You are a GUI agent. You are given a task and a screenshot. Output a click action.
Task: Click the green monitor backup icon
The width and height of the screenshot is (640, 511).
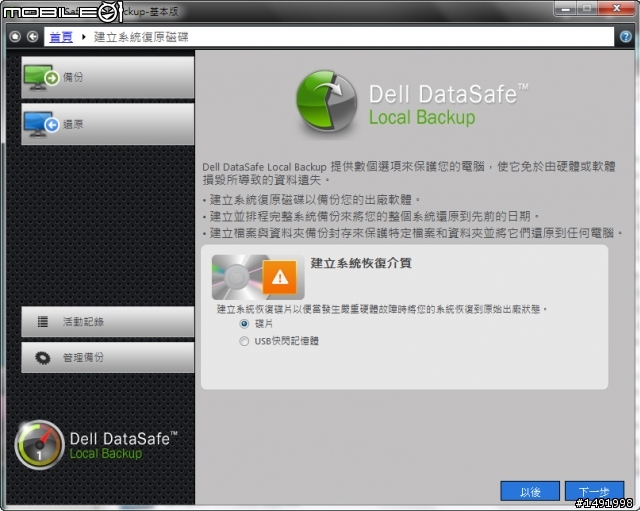41,77
